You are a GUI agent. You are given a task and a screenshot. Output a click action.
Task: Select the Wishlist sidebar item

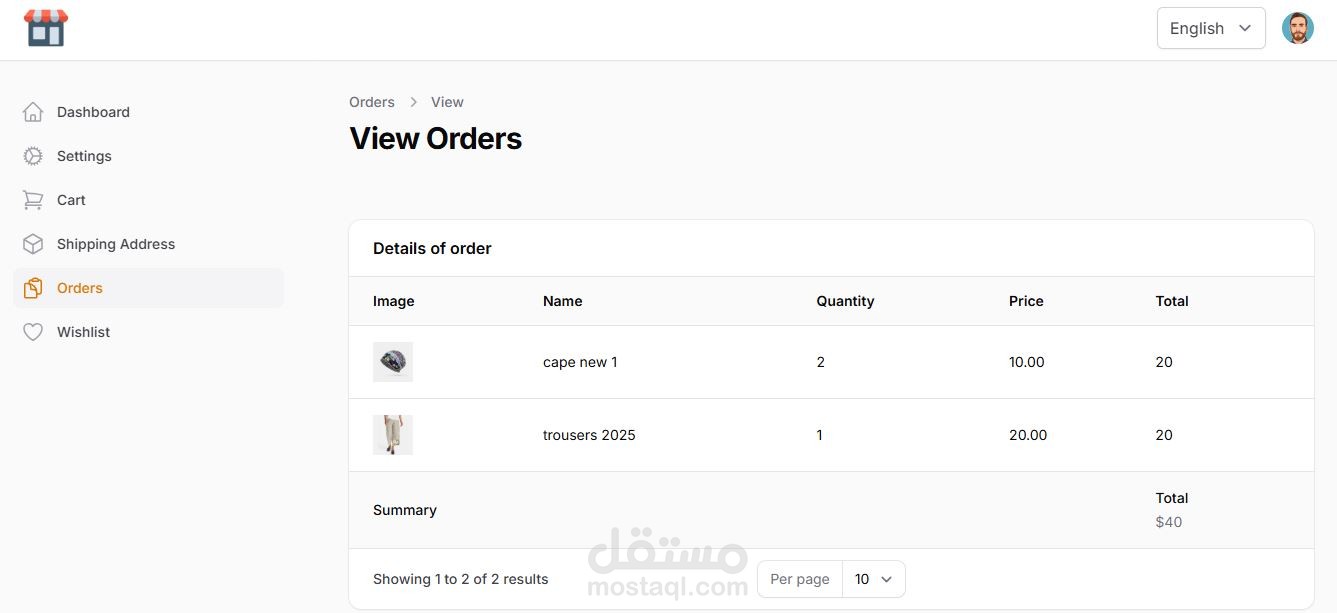(84, 332)
